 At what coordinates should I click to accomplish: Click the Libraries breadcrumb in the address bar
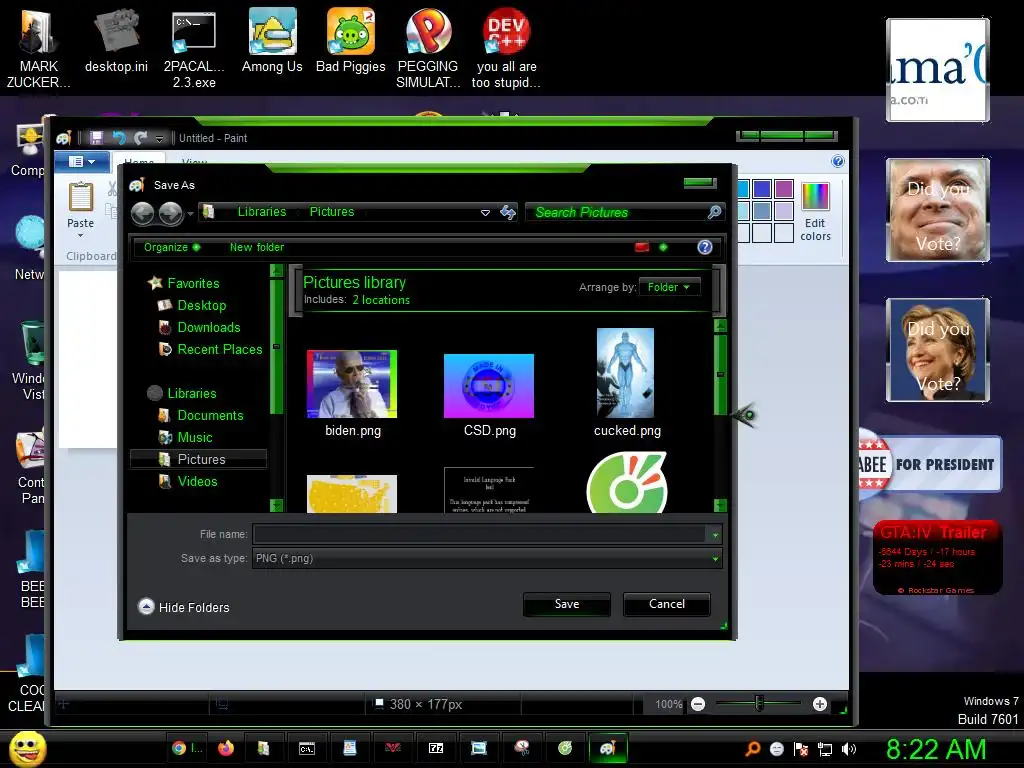[262, 212]
